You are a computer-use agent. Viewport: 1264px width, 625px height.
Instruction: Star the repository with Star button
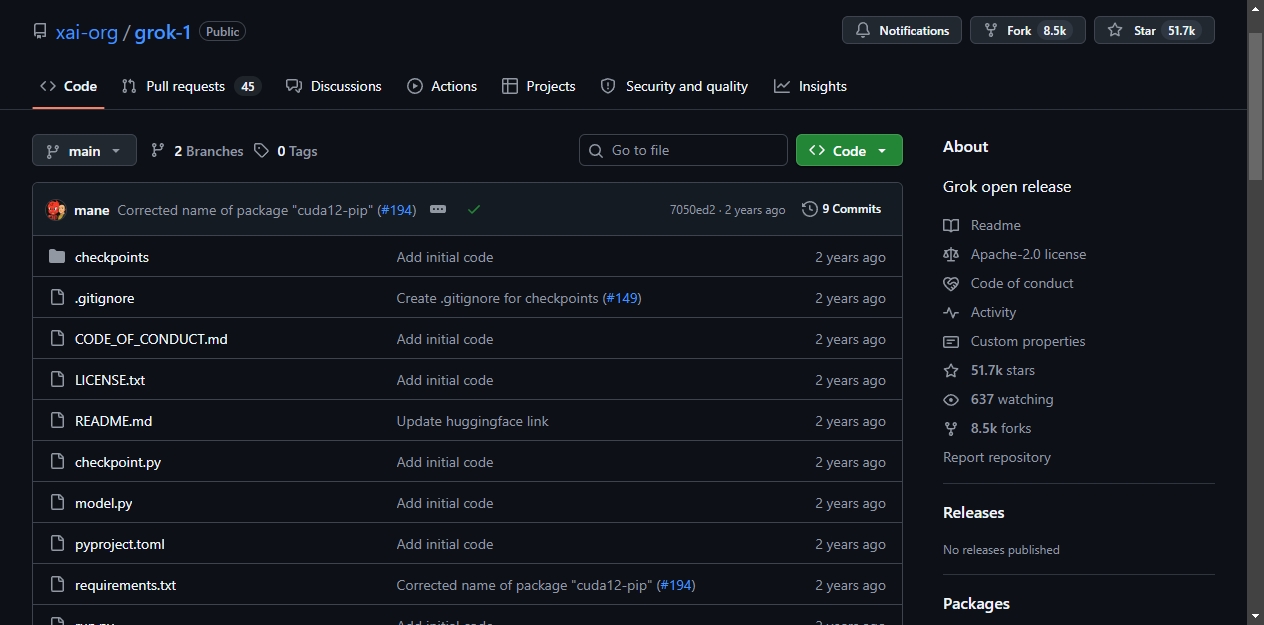[1154, 30]
